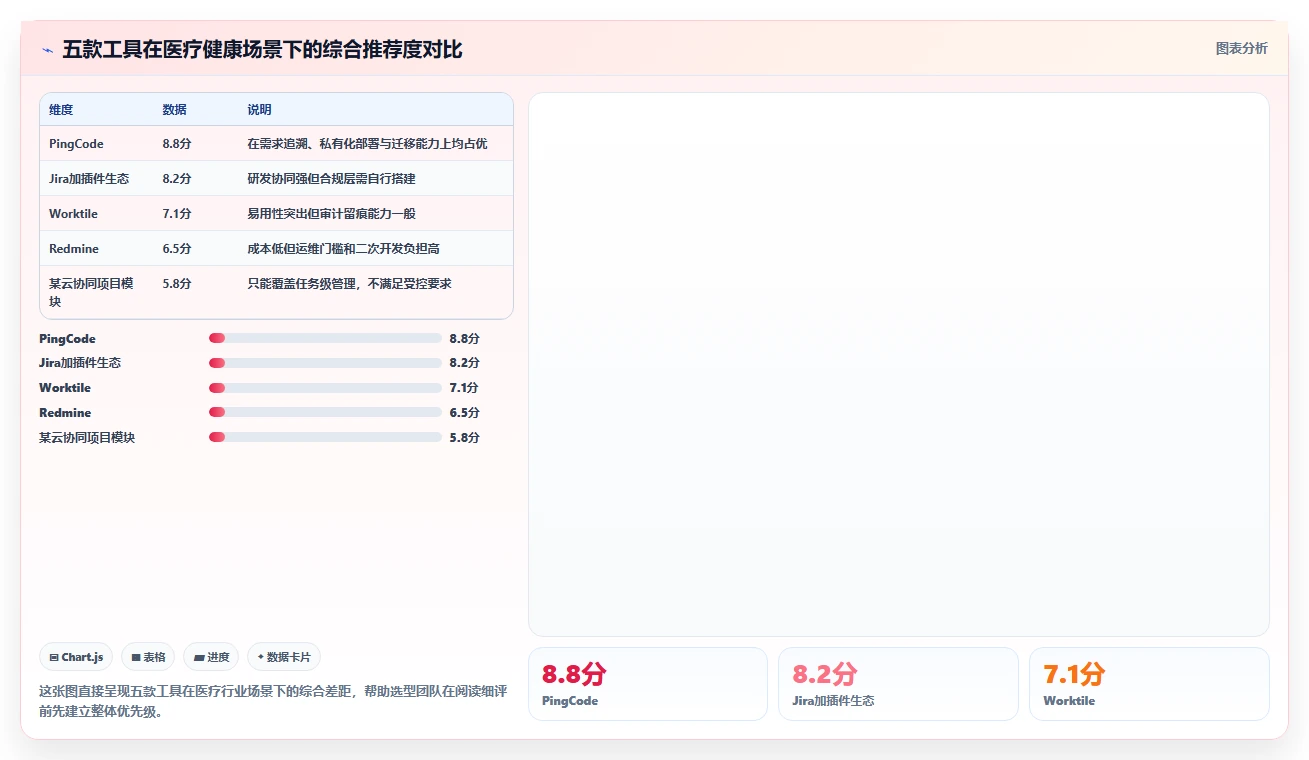Click the Redmine progress label

[65, 413]
